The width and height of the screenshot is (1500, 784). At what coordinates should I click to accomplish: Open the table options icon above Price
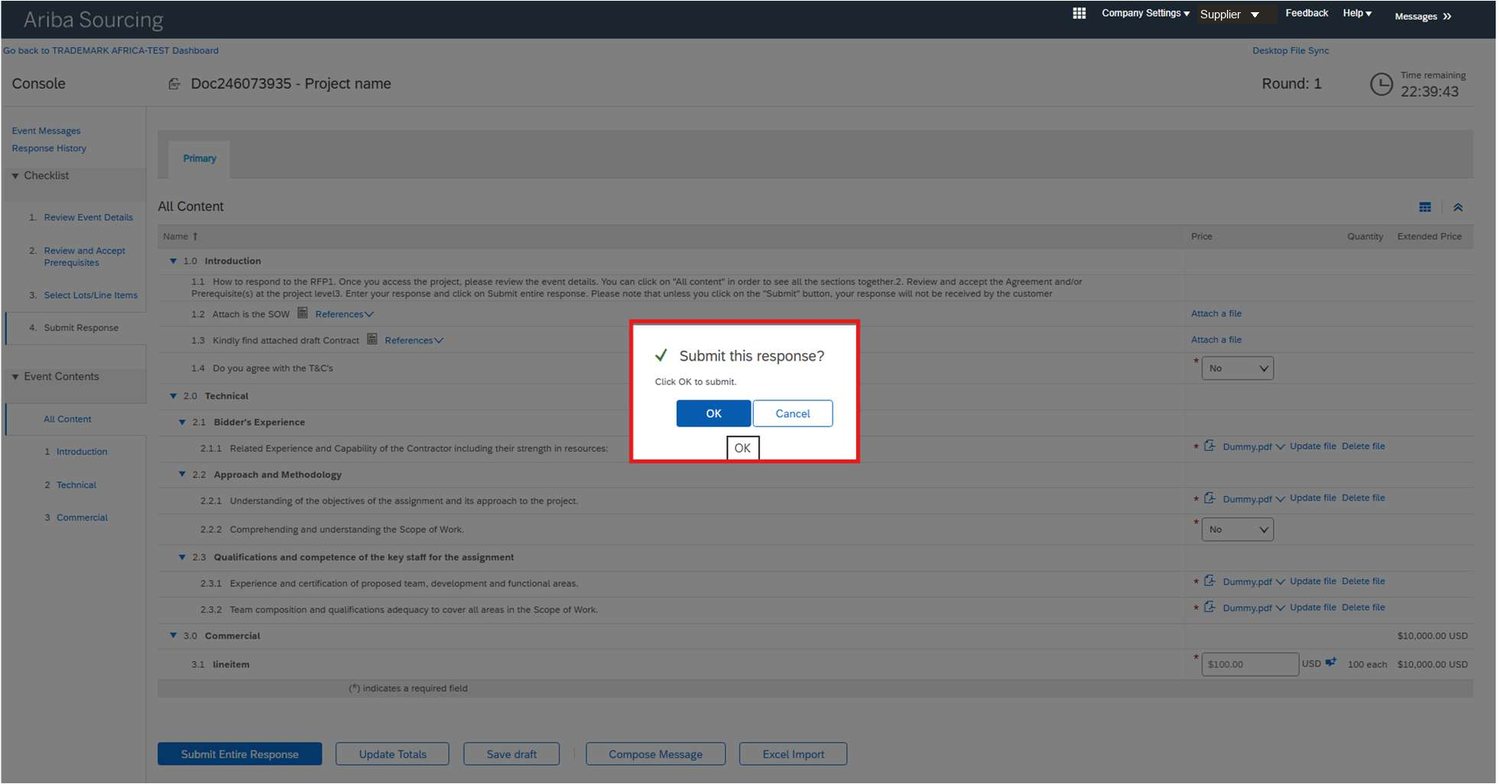click(x=1425, y=207)
